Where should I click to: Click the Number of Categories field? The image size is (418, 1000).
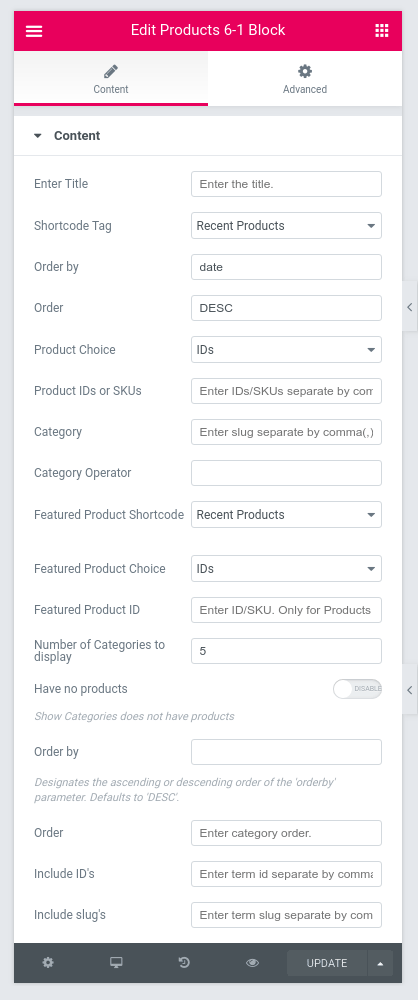287,651
